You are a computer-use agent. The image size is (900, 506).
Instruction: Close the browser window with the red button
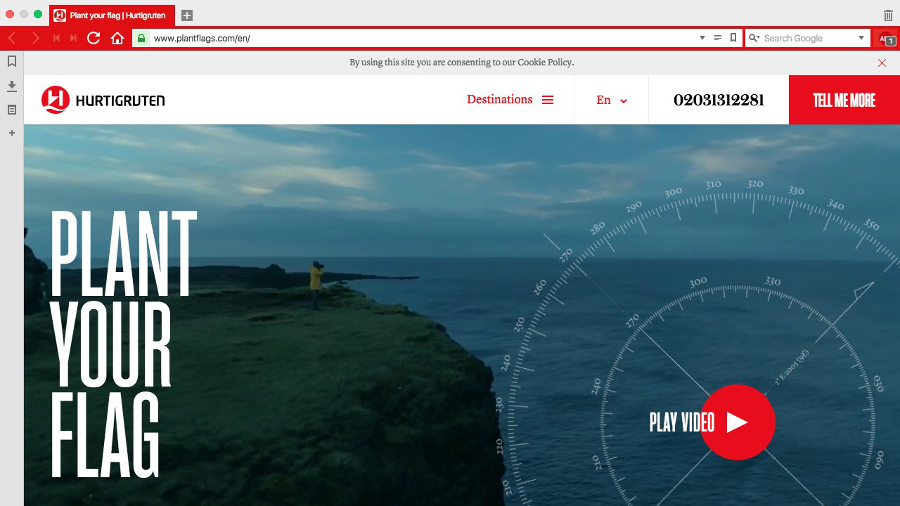10,14
